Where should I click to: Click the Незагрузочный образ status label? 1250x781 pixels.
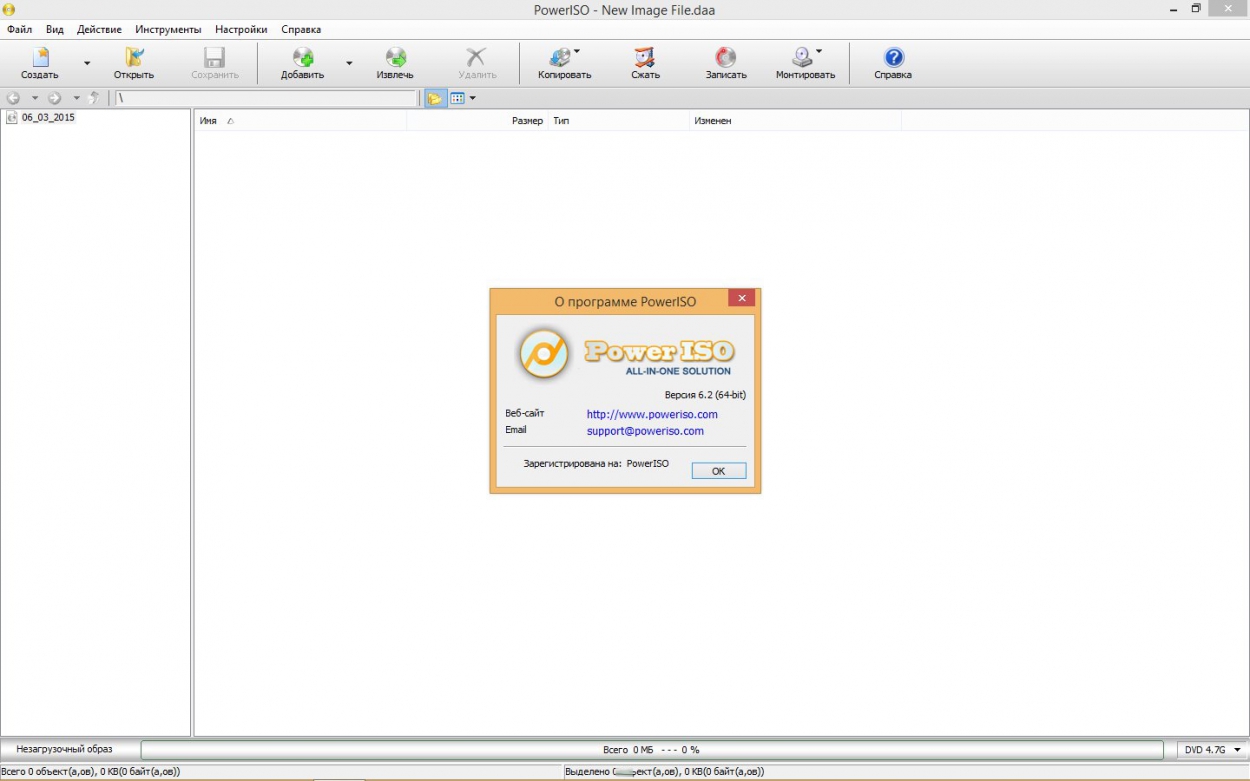coord(64,749)
